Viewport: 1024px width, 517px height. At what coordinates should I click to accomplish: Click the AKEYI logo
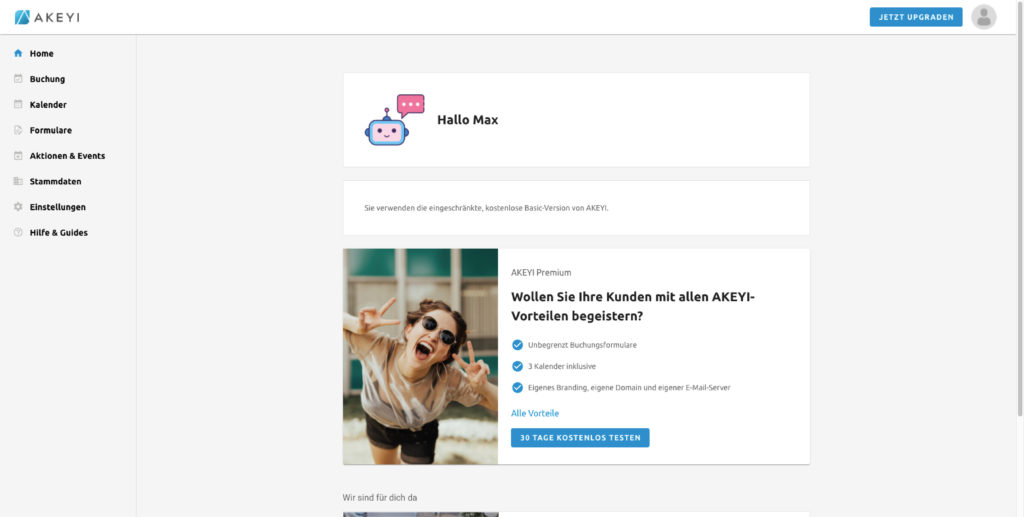(49, 17)
